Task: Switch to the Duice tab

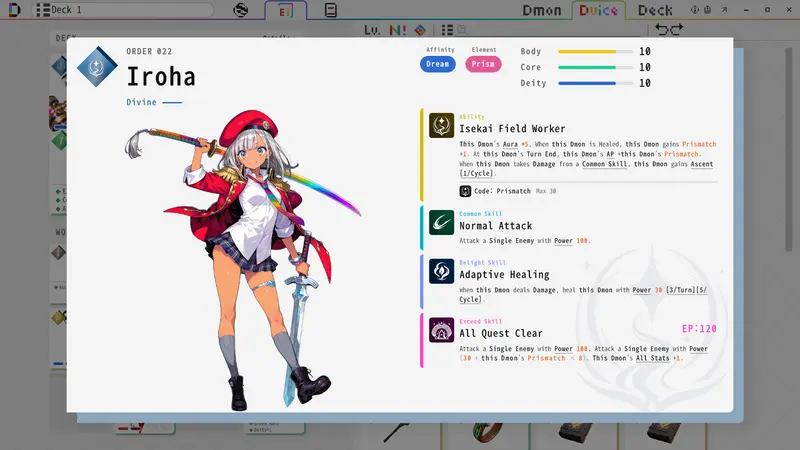Action: pos(598,10)
